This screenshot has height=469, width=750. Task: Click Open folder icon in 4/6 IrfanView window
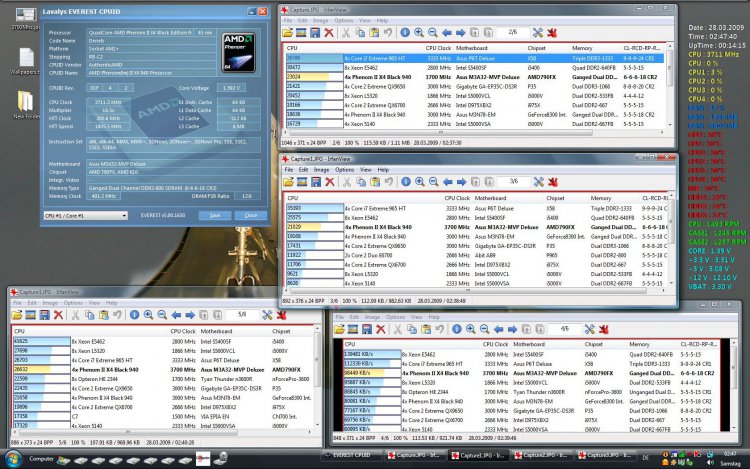tap(339, 329)
